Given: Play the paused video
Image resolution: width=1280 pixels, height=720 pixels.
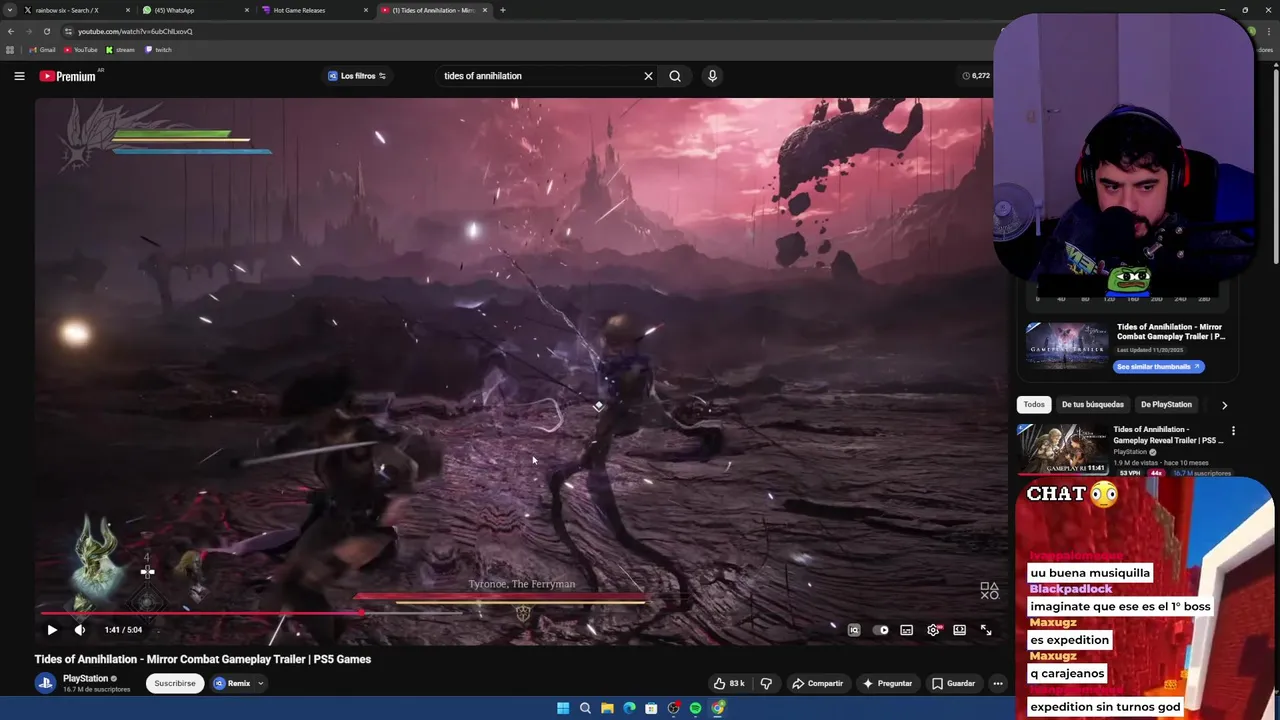Looking at the screenshot, I should pos(52,630).
